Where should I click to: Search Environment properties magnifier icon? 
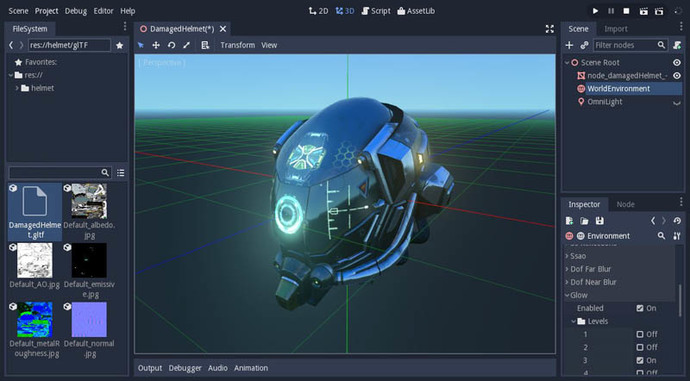661,236
